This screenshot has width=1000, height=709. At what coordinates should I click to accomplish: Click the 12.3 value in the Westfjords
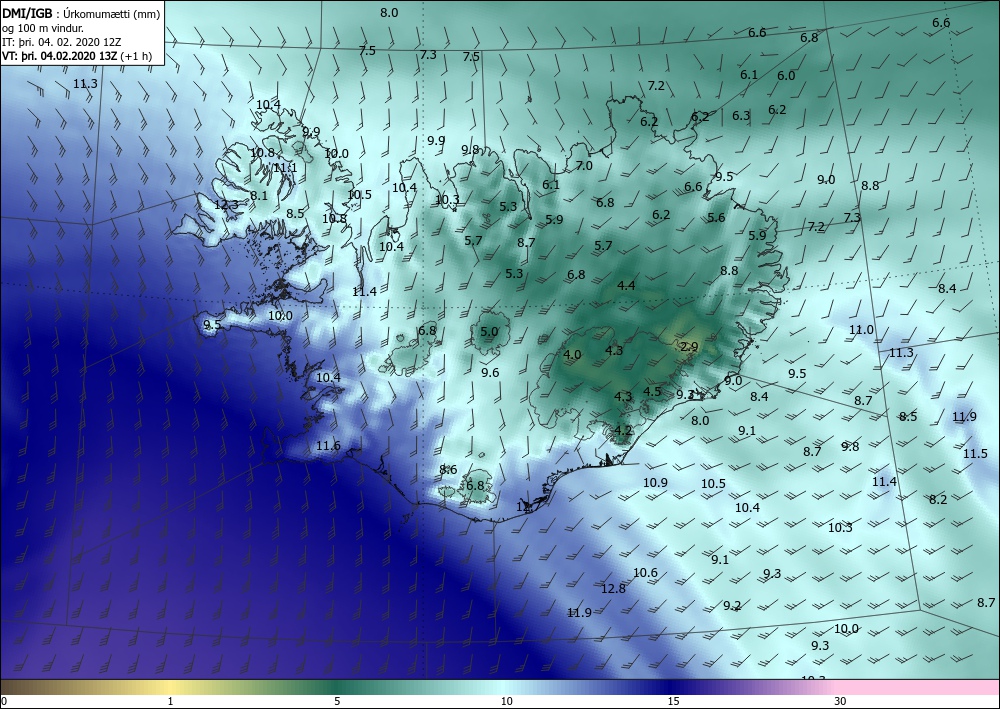click(226, 205)
